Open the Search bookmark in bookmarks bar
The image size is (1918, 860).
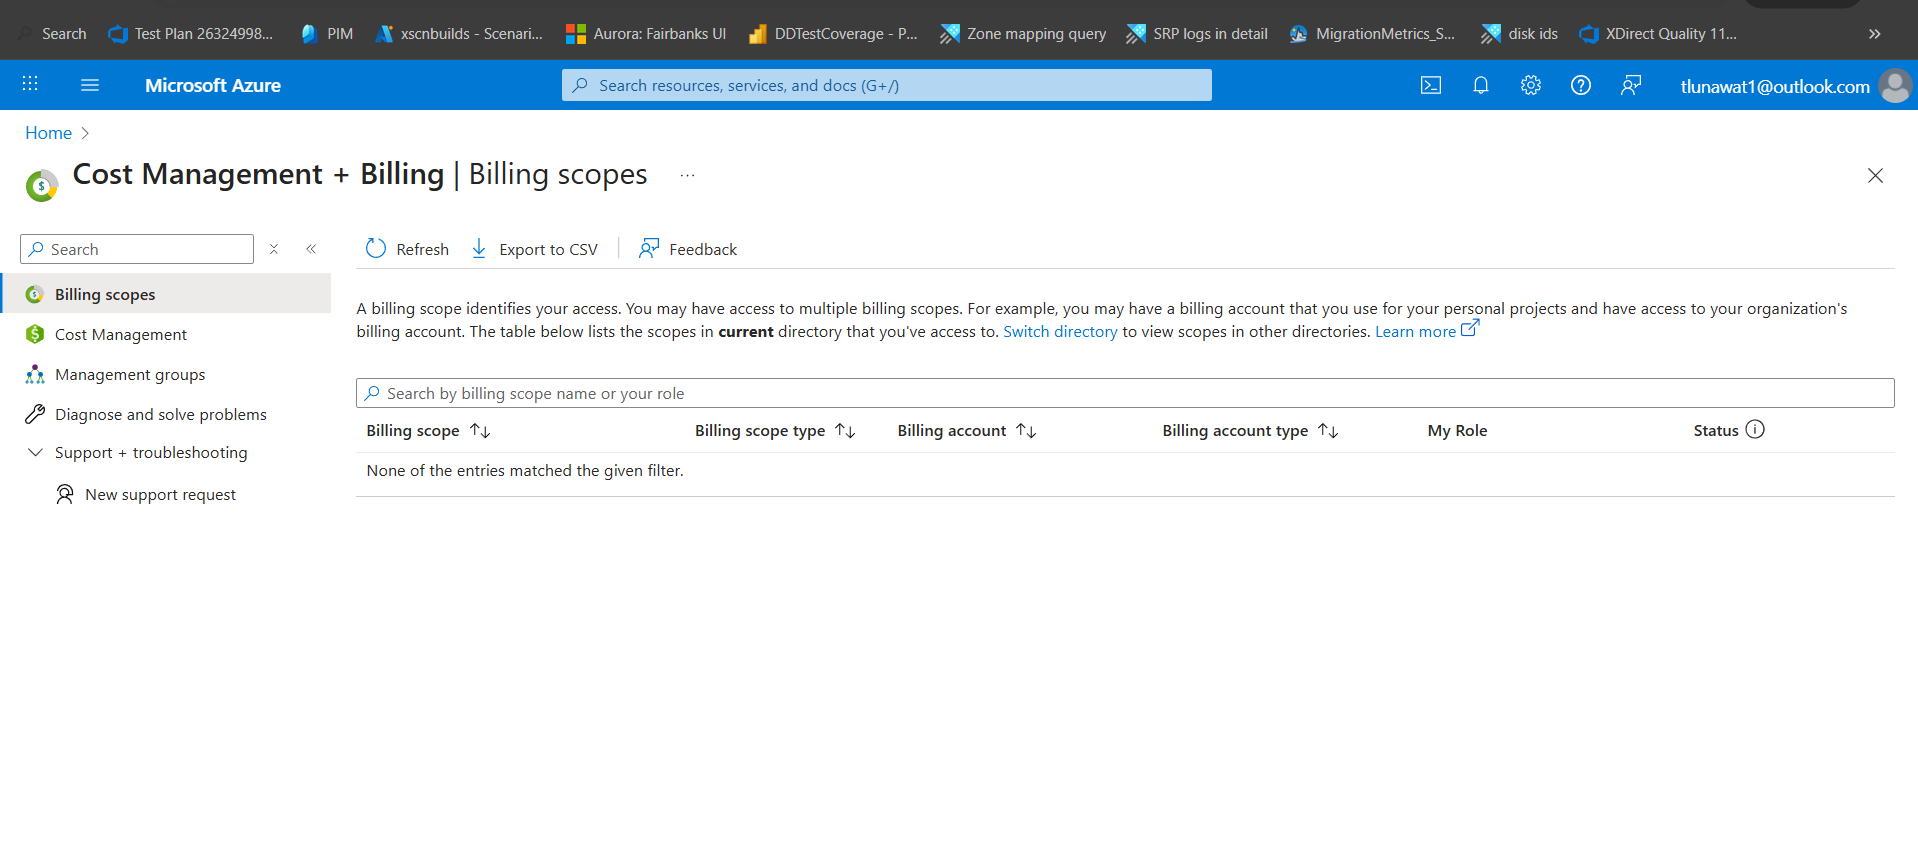coord(53,34)
